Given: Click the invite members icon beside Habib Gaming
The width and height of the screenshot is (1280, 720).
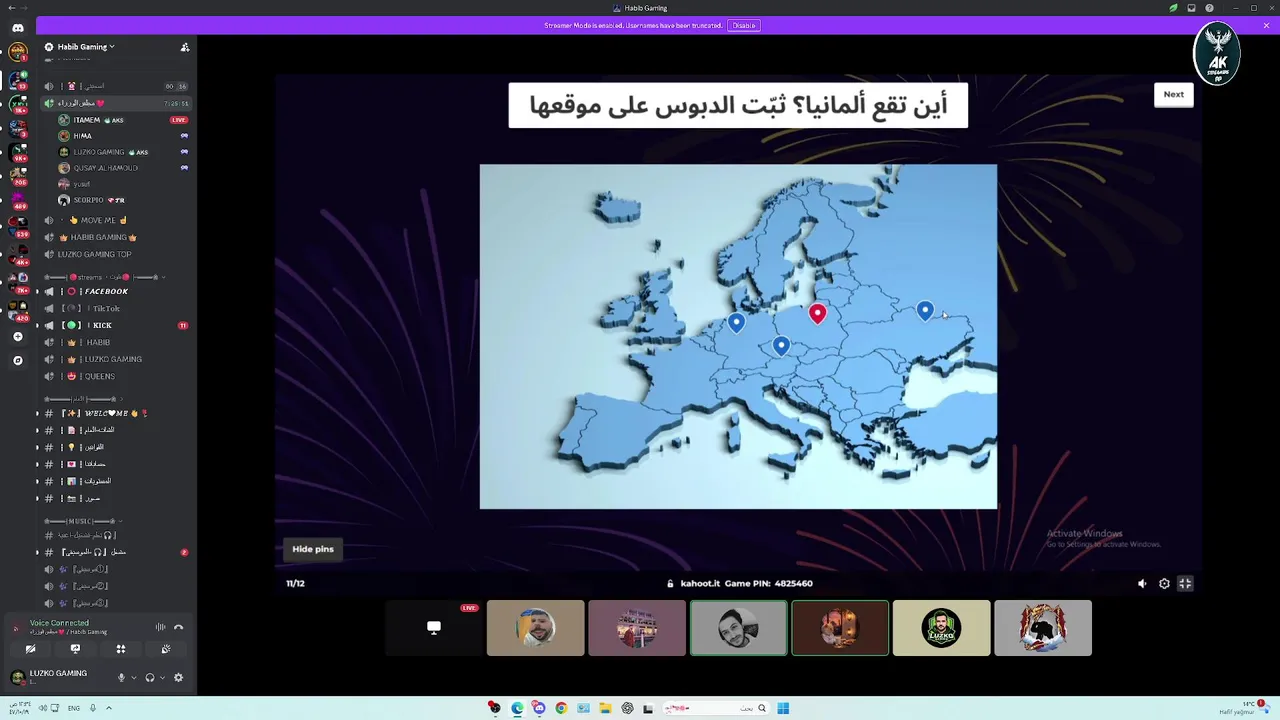Looking at the screenshot, I should point(185,47).
